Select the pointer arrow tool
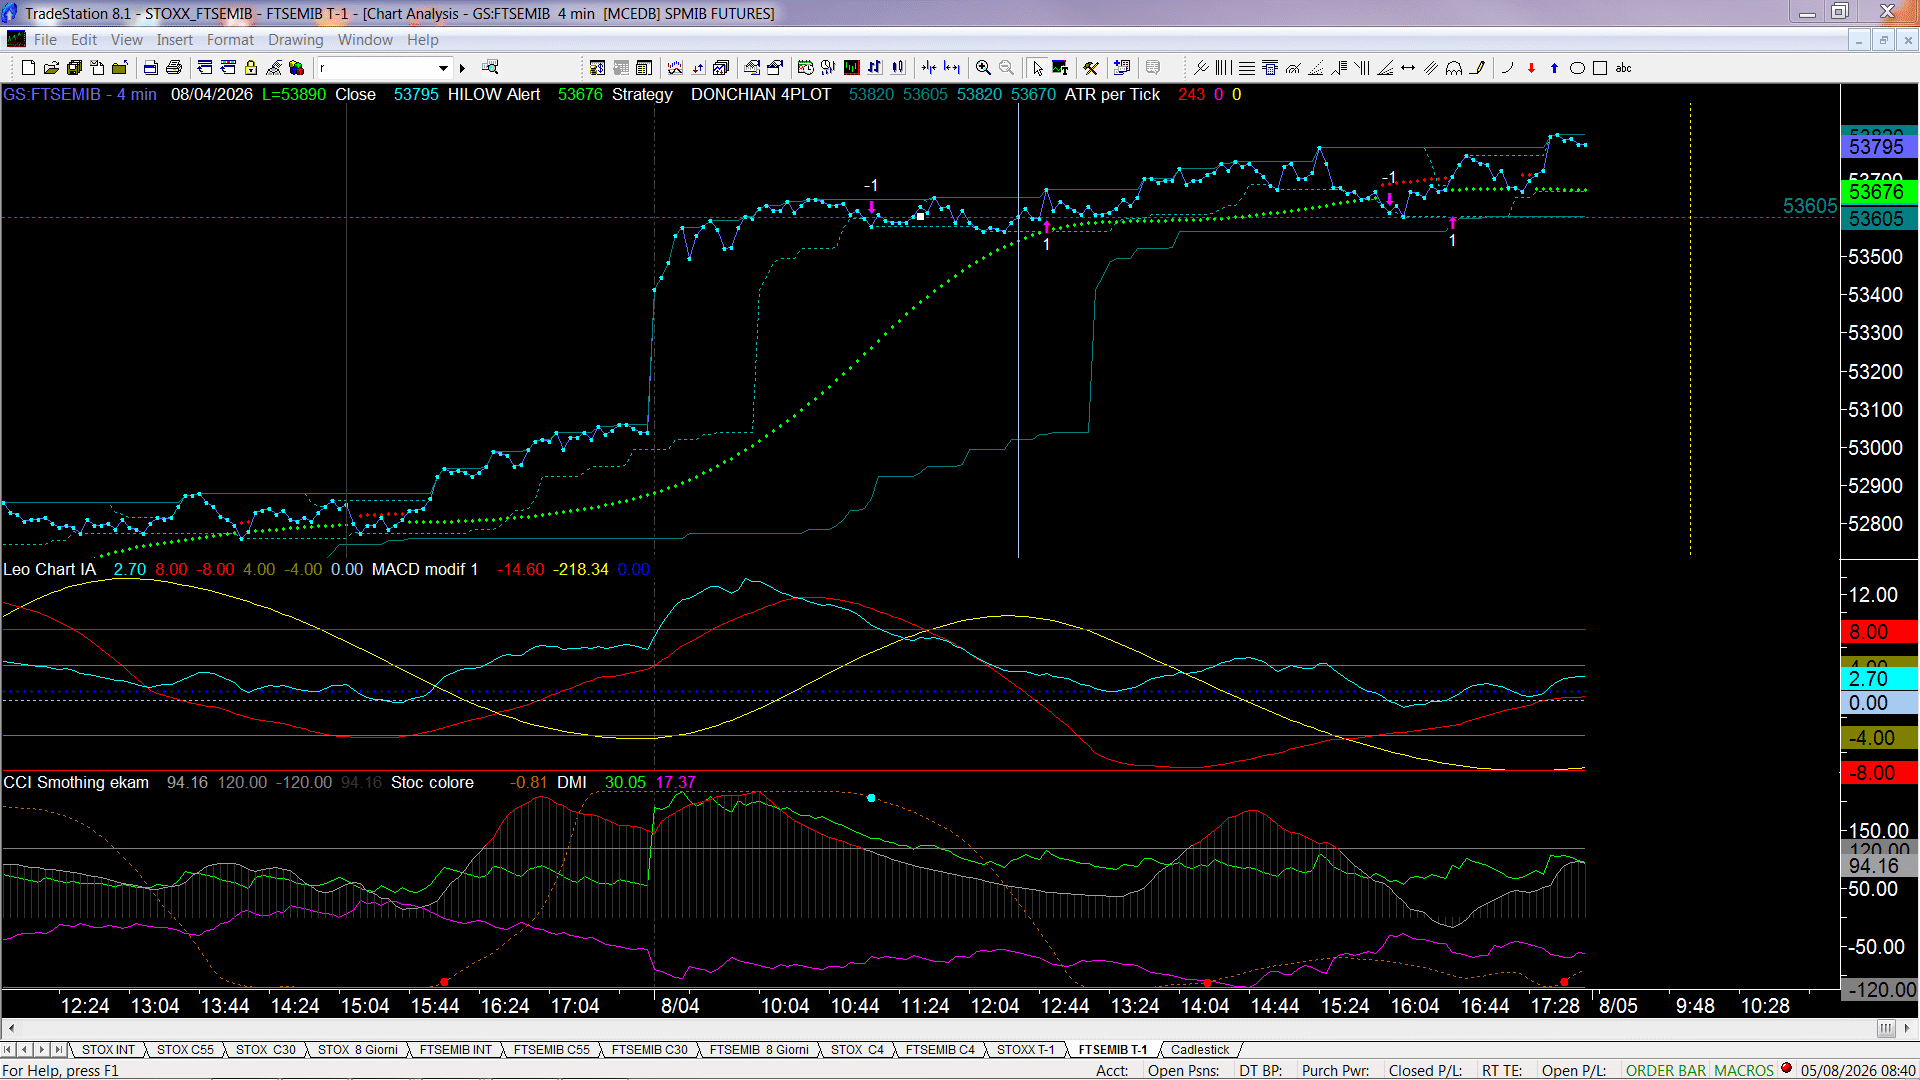The width and height of the screenshot is (1920, 1080). (1038, 68)
